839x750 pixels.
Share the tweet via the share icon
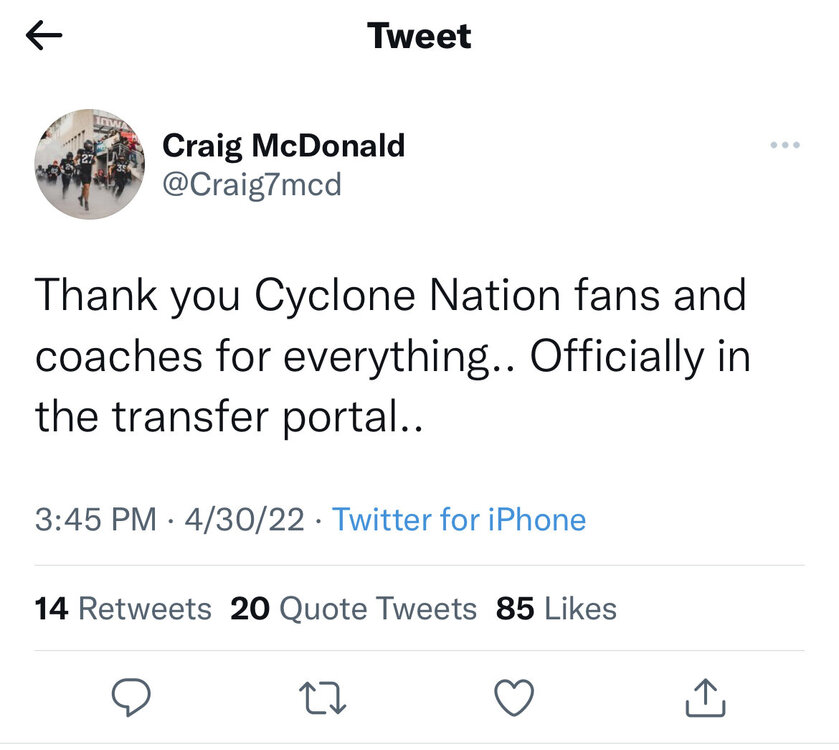point(703,697)
